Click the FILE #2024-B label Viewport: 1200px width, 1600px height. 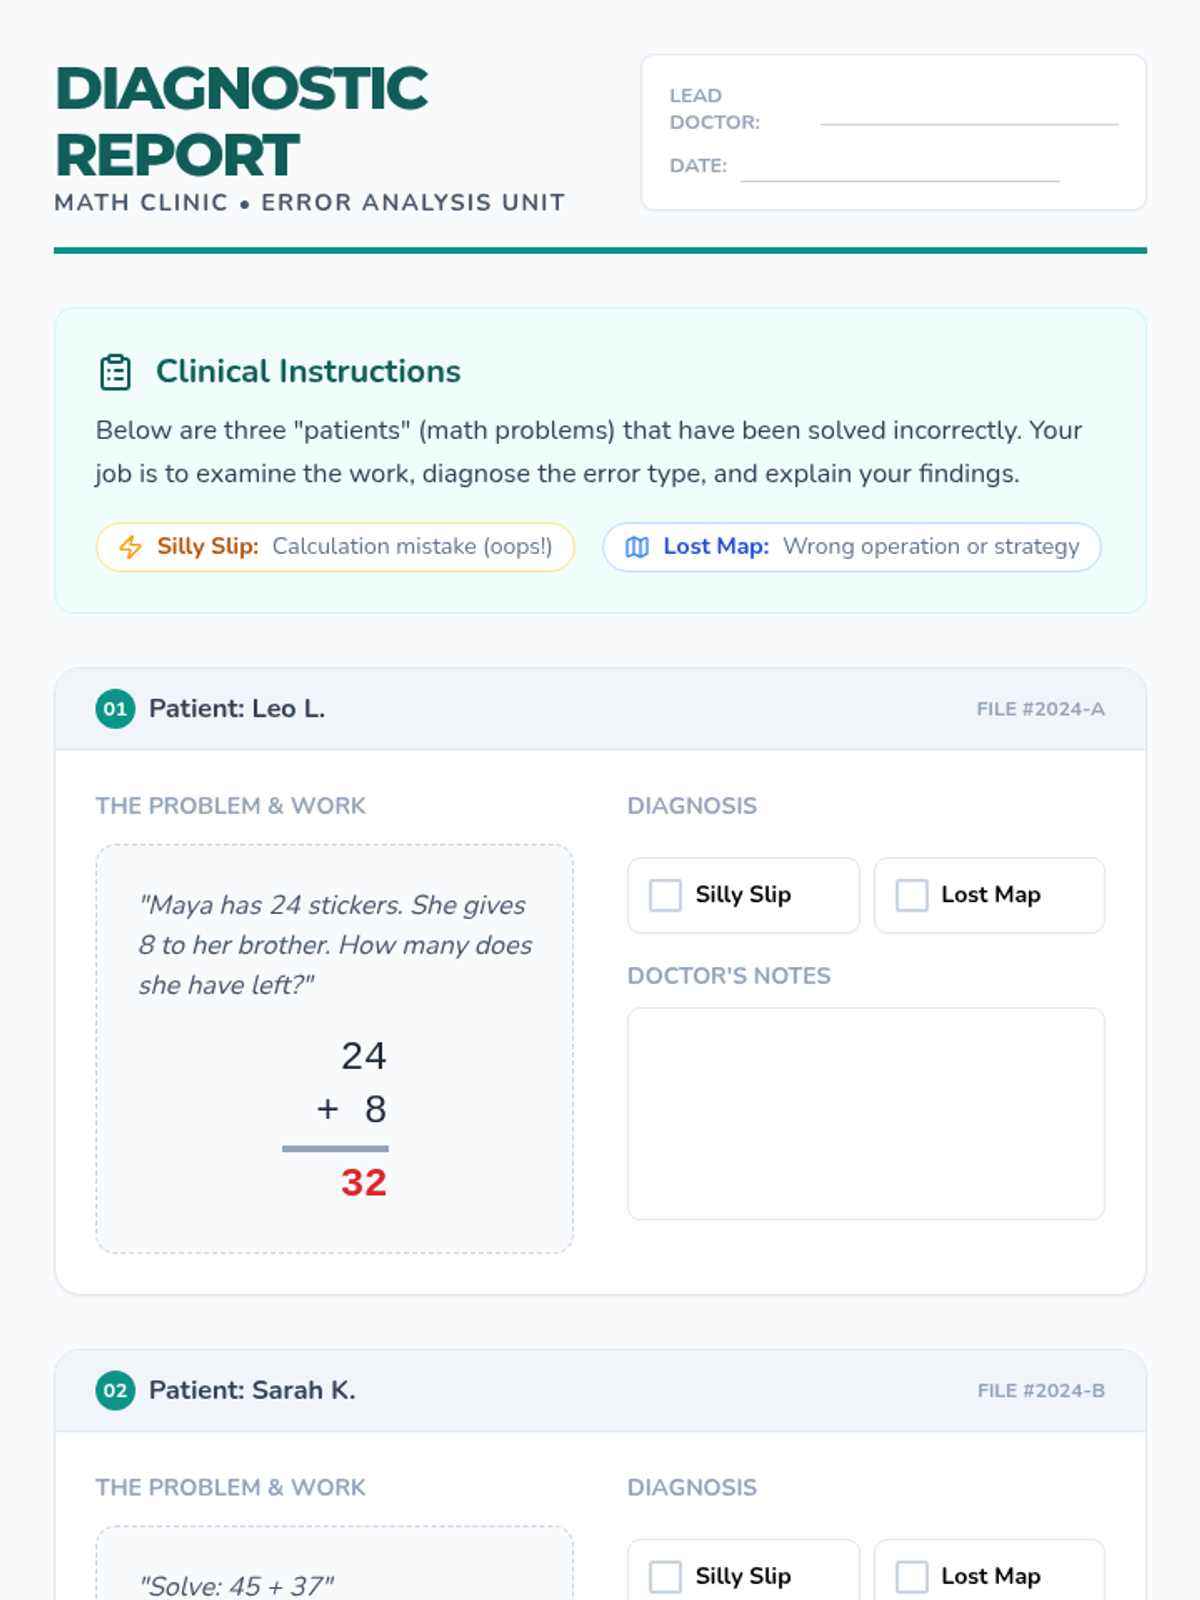[x=1040, y=1391]
